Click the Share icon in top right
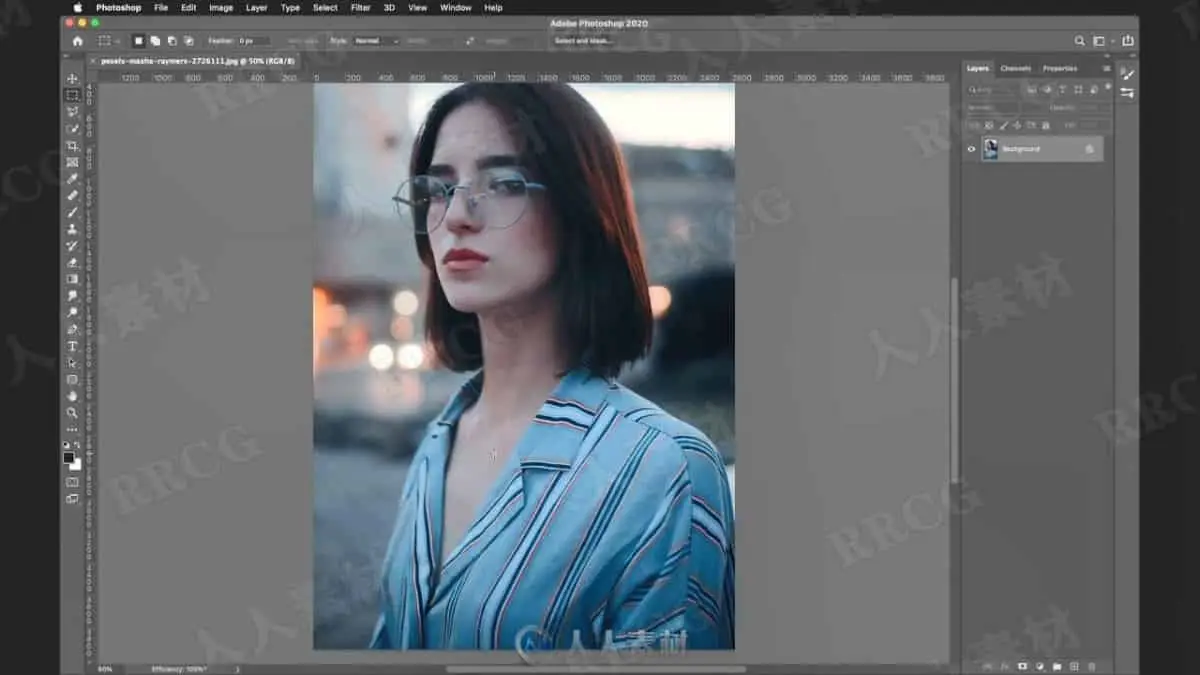Image resolution: width=1200 pixels, height=675 pixels. [1128, 41]
